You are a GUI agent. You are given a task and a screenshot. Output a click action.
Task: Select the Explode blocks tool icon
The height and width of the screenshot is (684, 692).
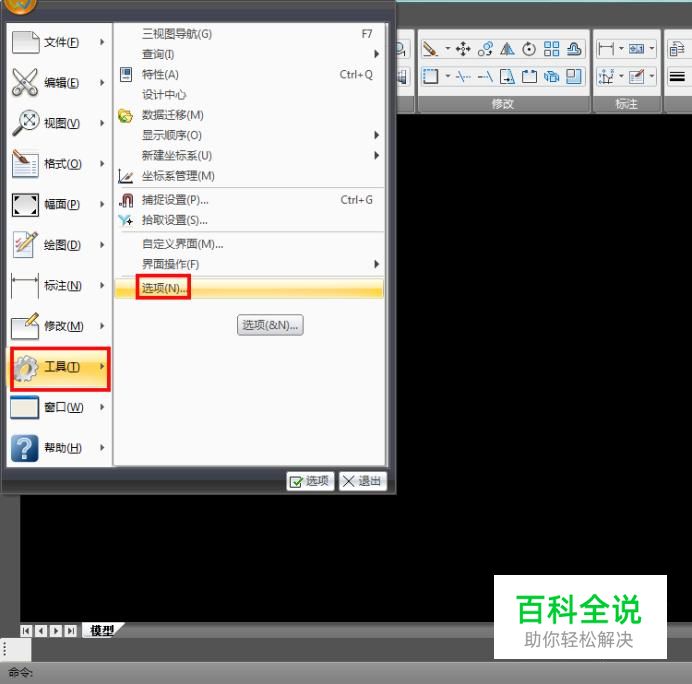[551, 76]
